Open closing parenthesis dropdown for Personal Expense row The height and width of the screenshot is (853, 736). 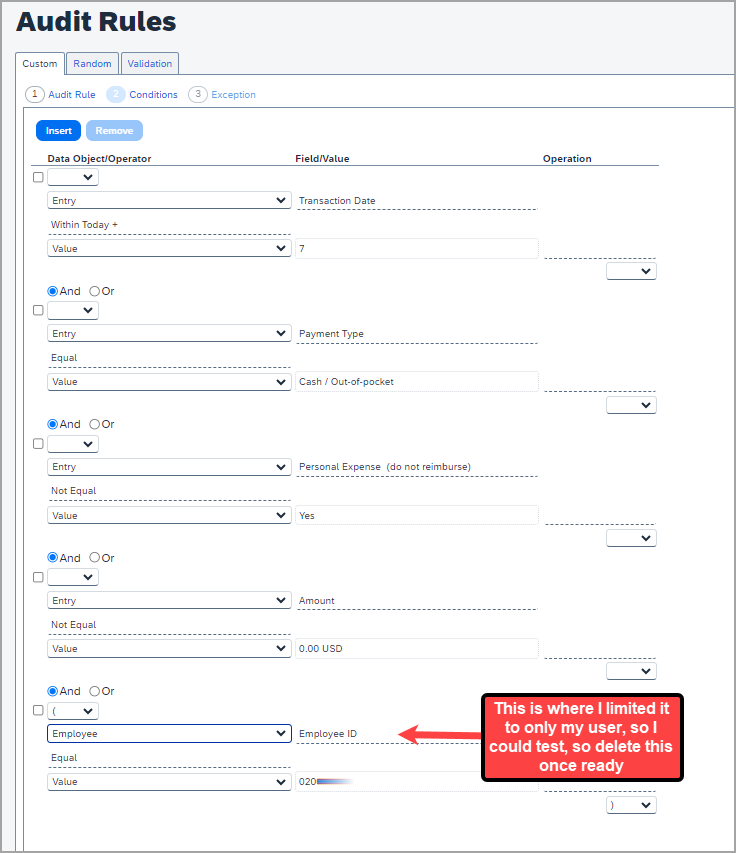click(x=631, y=538)
